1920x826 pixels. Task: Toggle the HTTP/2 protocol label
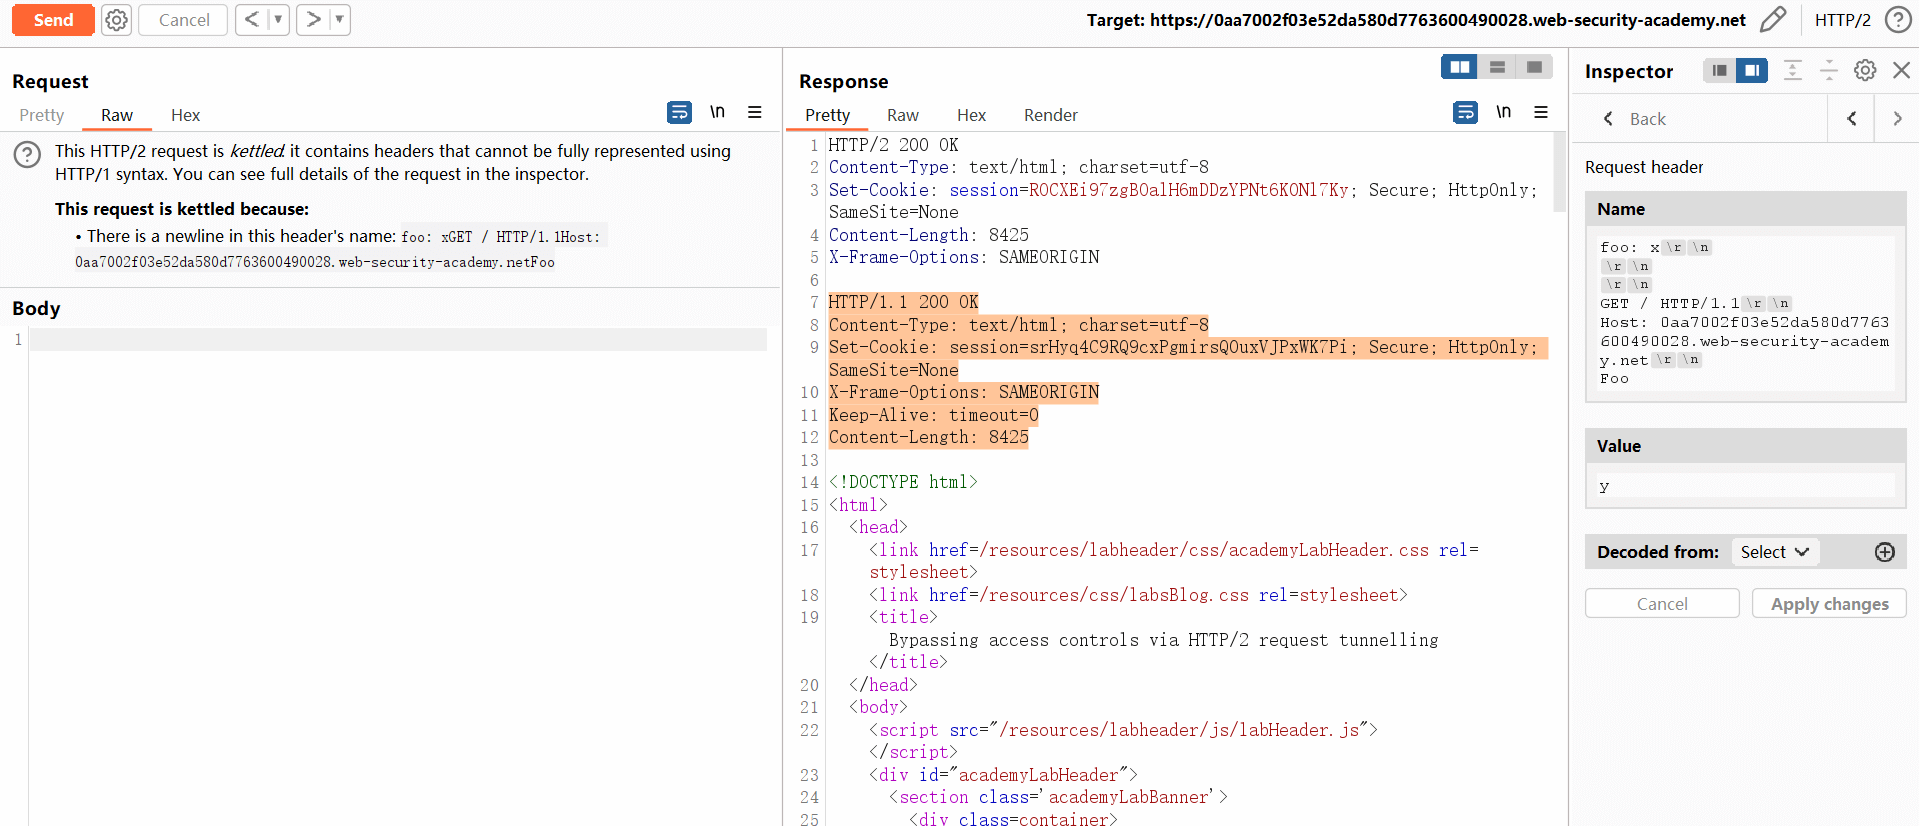[1842, 20]
